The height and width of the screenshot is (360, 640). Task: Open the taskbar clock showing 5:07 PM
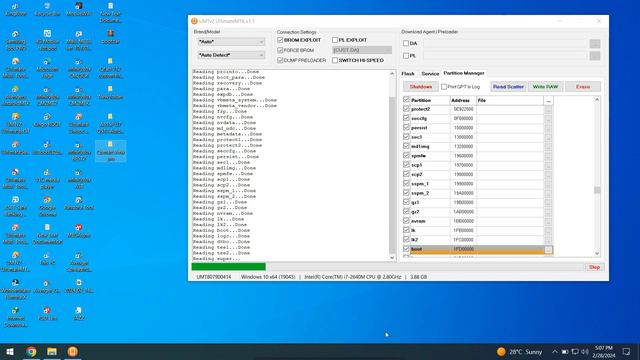point(604,351)
